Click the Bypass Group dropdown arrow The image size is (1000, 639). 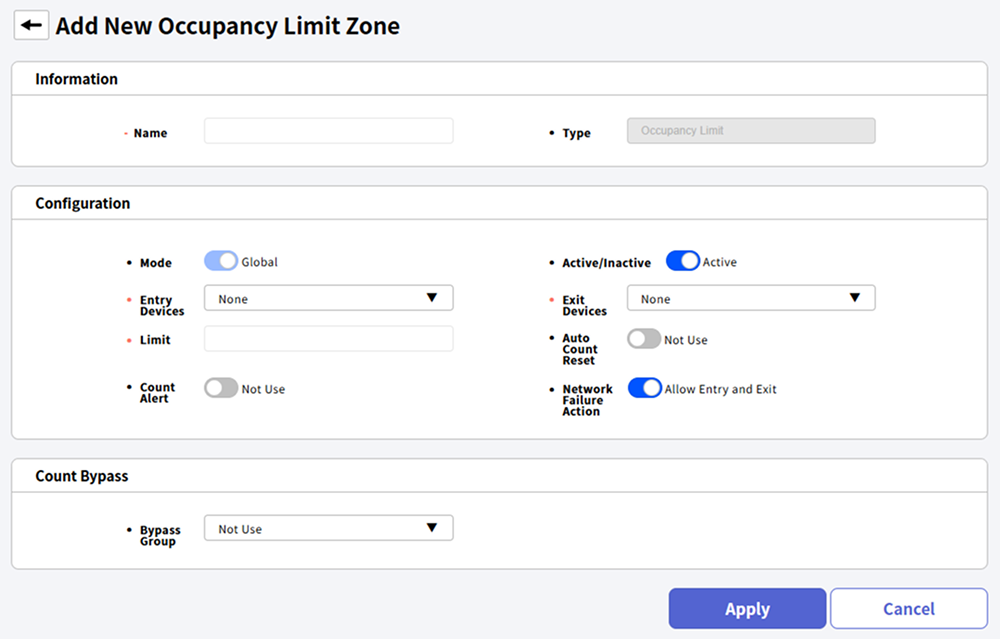point(432,528)
